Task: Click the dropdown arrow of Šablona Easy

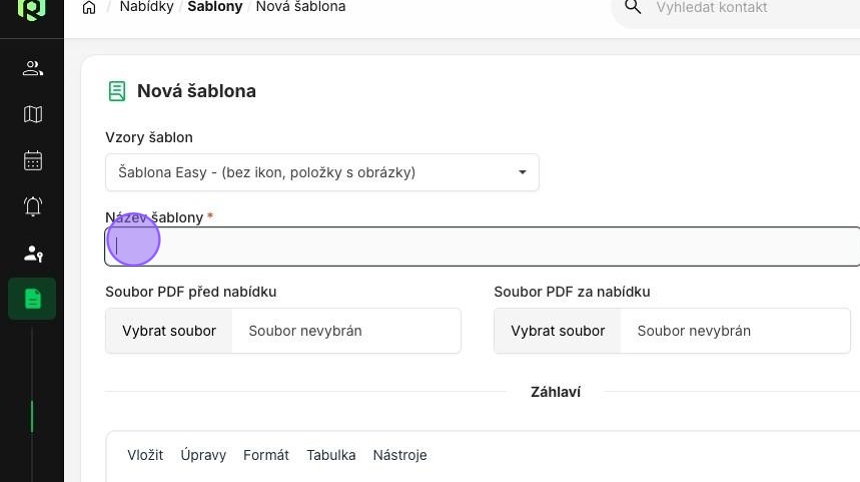Action: click(x=522, y=172)
